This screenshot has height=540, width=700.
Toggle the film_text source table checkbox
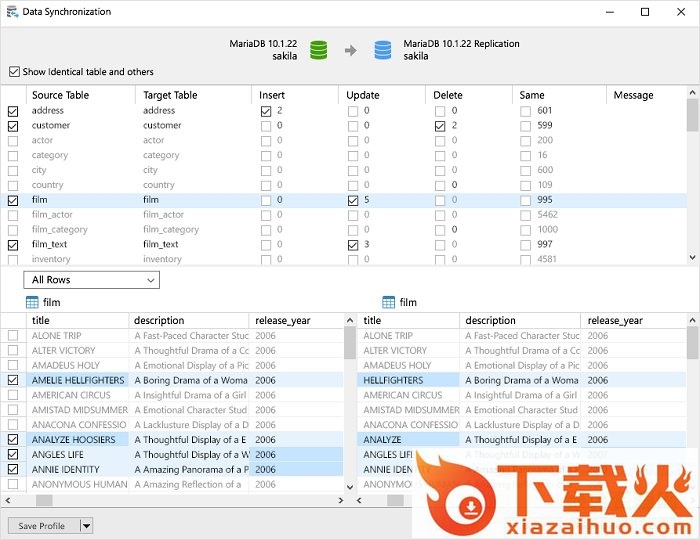(x=13, y=245)
